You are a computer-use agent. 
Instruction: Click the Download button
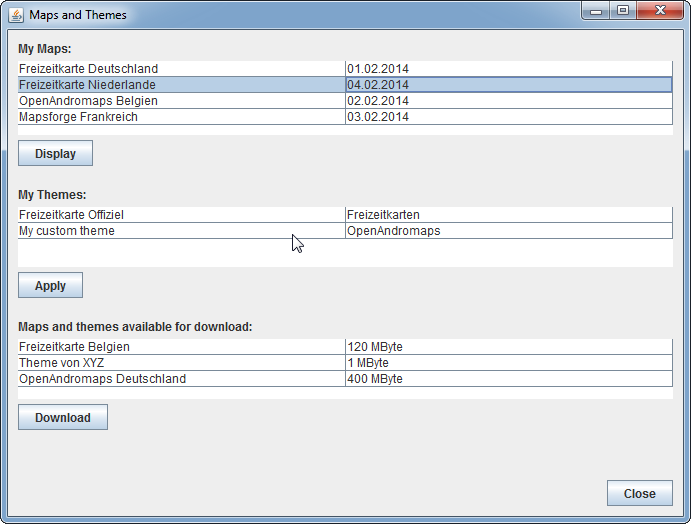point(62,417)
